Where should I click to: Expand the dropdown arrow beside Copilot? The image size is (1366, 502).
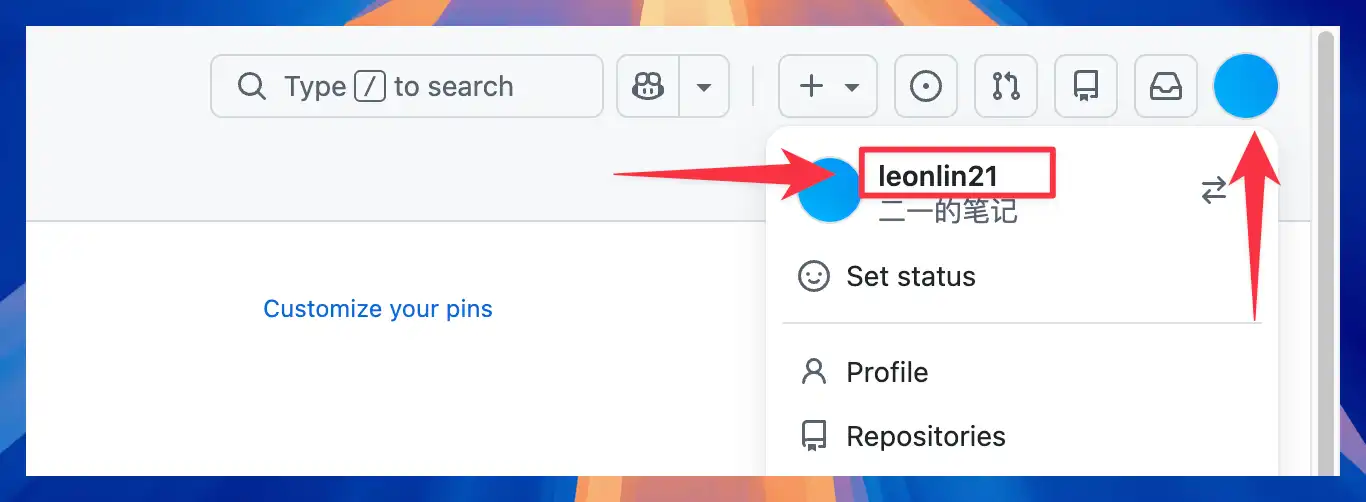(x=704, y=87)
